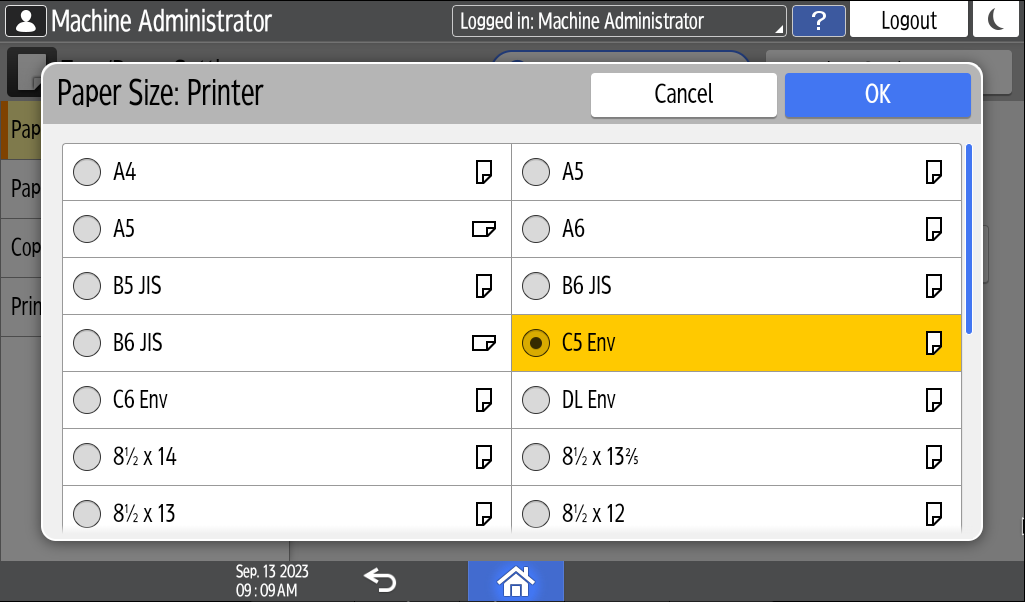Select the A4 radio button

click(x=88, y=172)
